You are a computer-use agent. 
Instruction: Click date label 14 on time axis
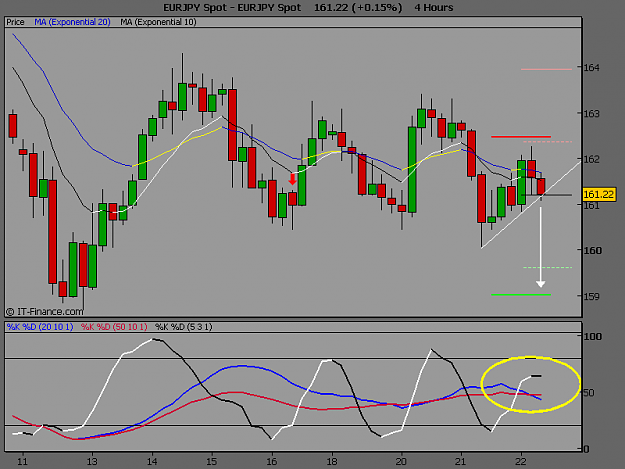click(152, 462)
